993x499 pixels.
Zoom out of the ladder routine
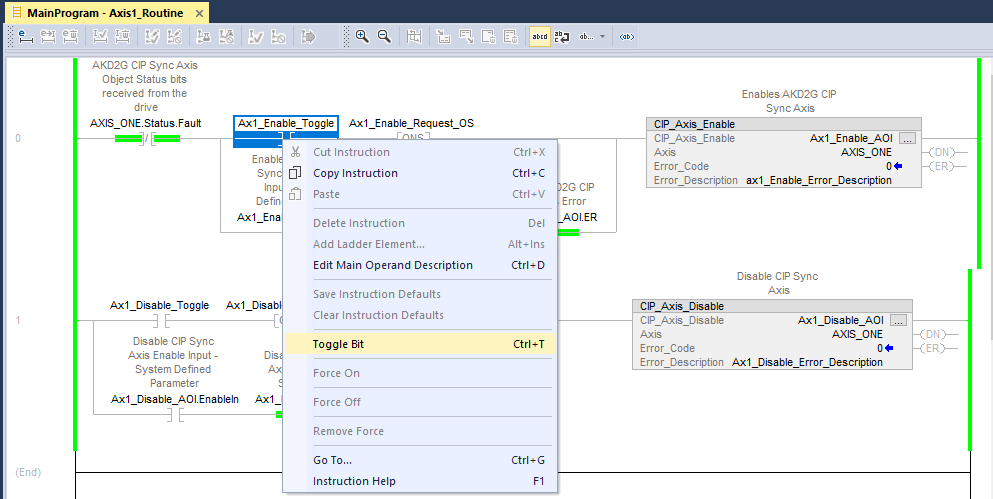(x=384, y=37)
